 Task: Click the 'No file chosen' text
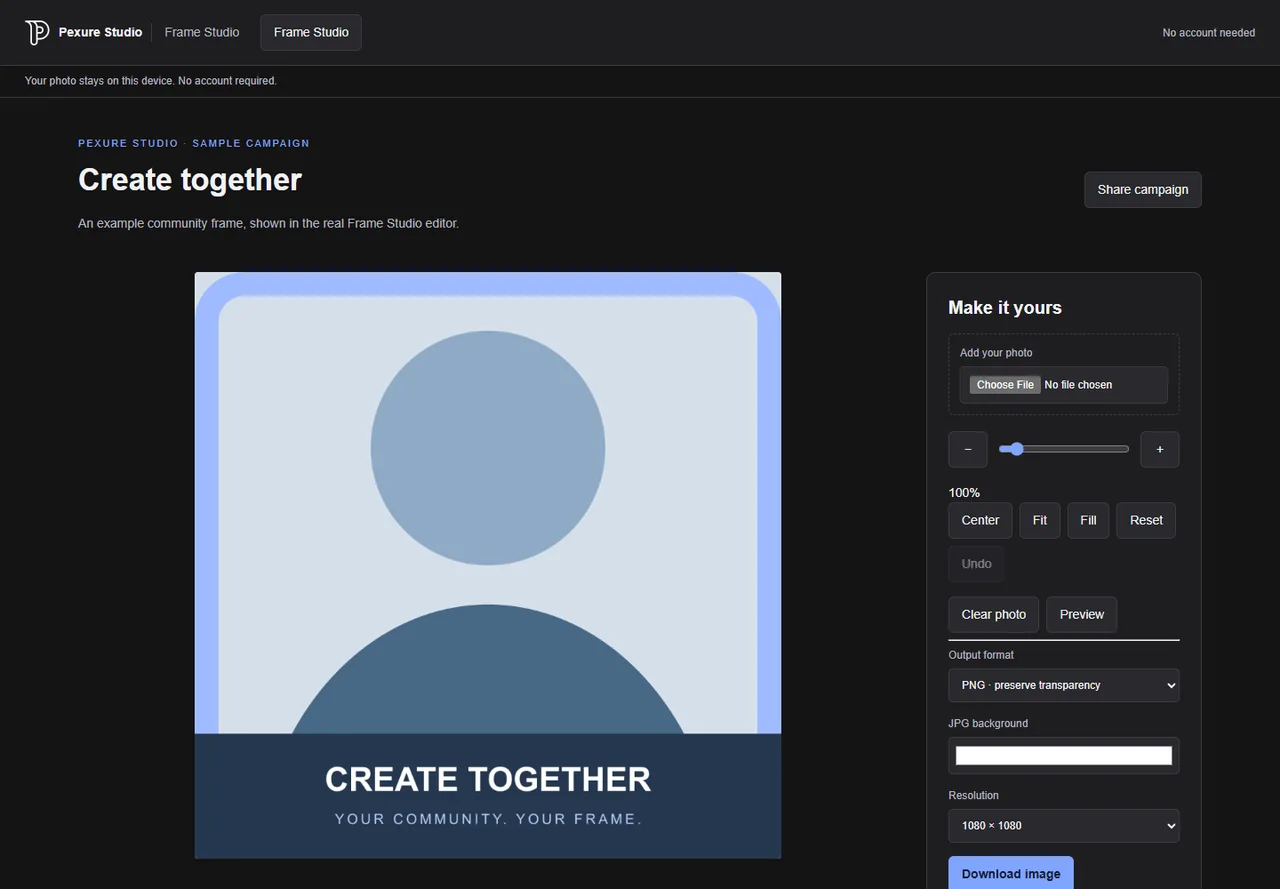point(1078,385)
